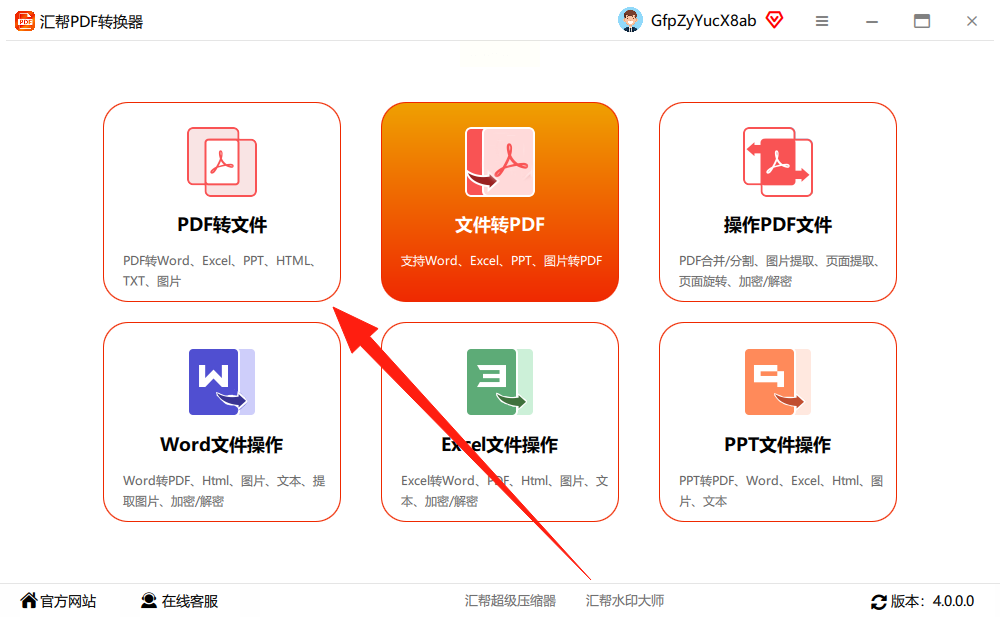Click the version refresh icon

pyautogui.click(x=879, y=602)
